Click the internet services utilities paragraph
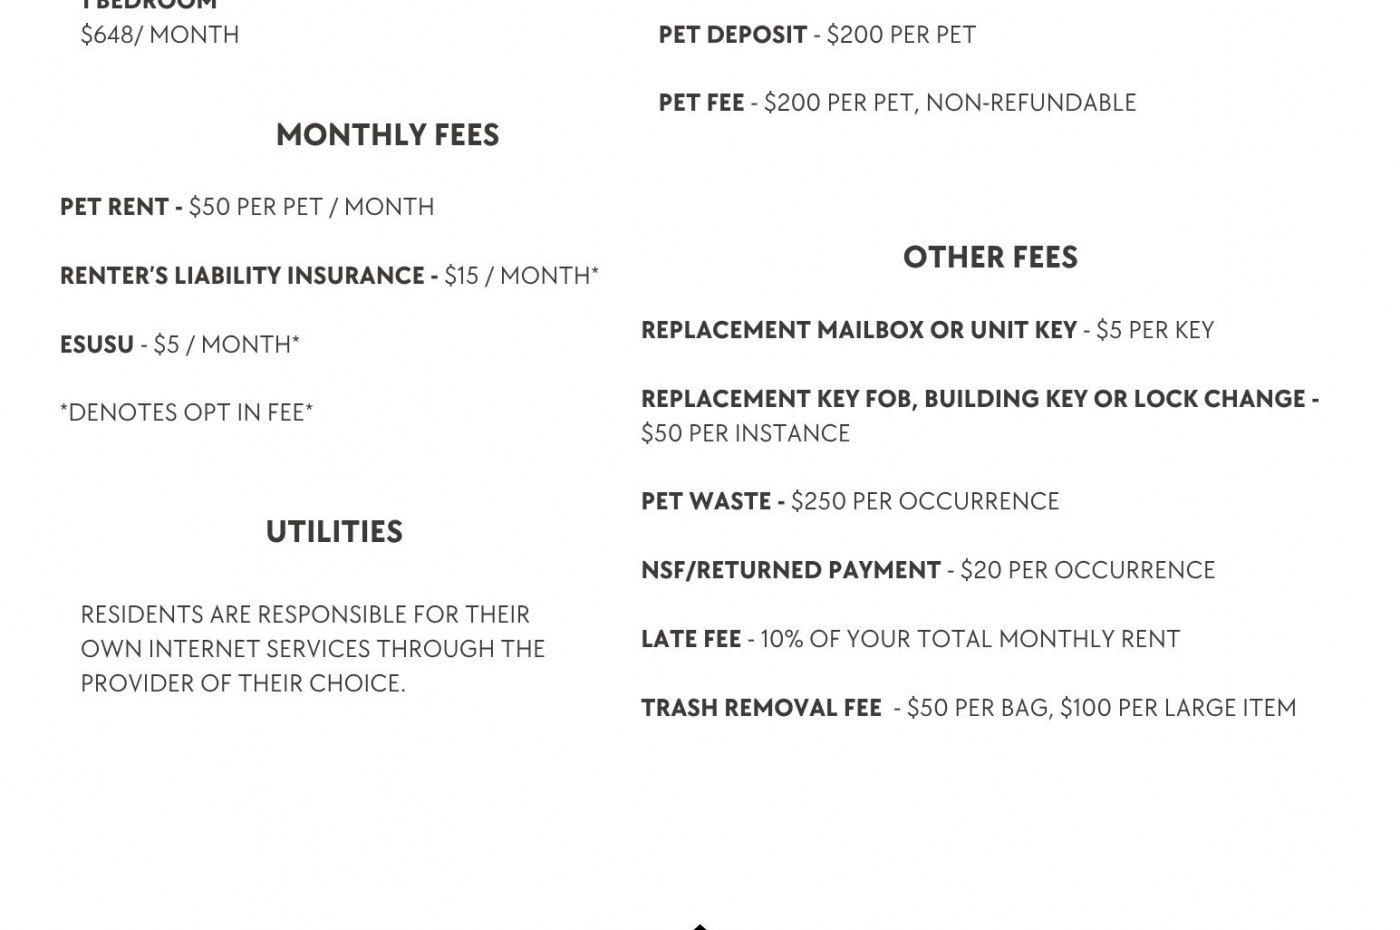The height and width of the screenshot is (930, 1400). click(x=312, y=649)
